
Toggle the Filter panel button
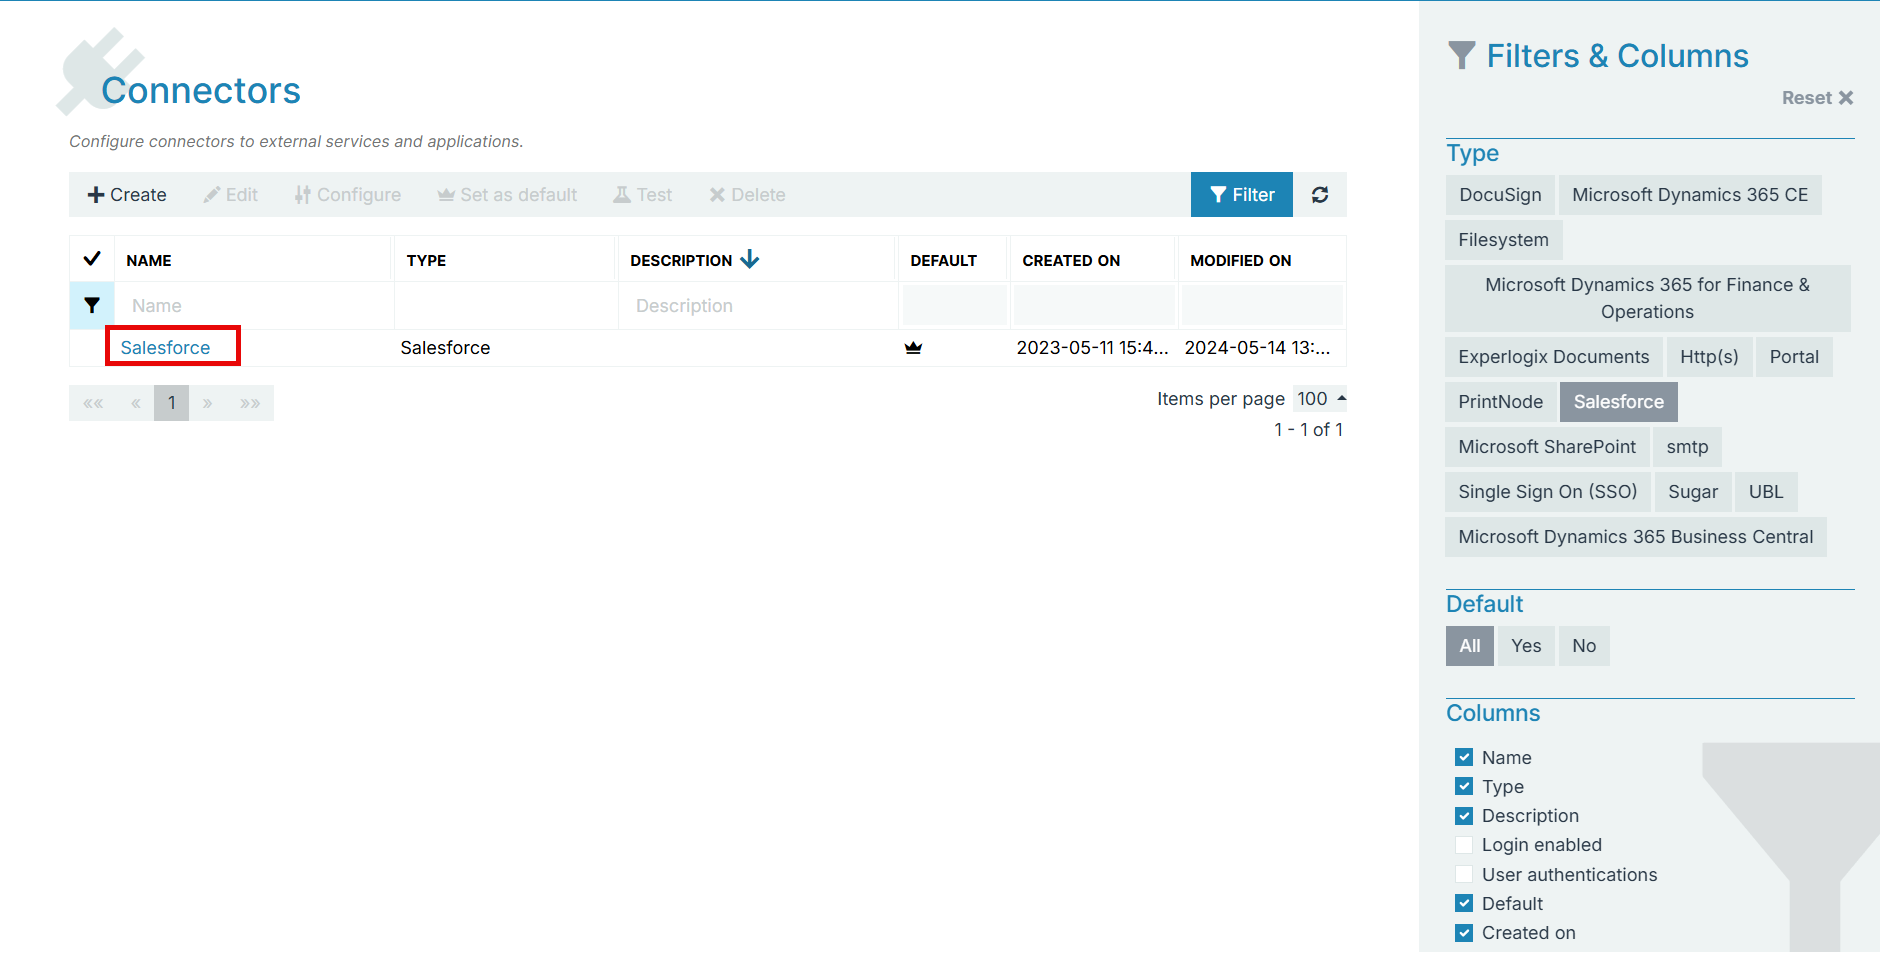coord(1242,195)
